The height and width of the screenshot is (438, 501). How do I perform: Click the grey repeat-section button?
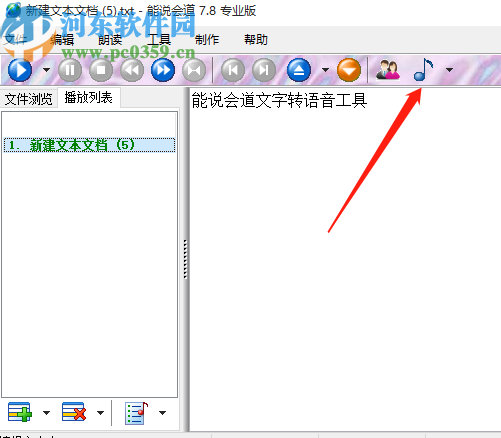(194, 70)
